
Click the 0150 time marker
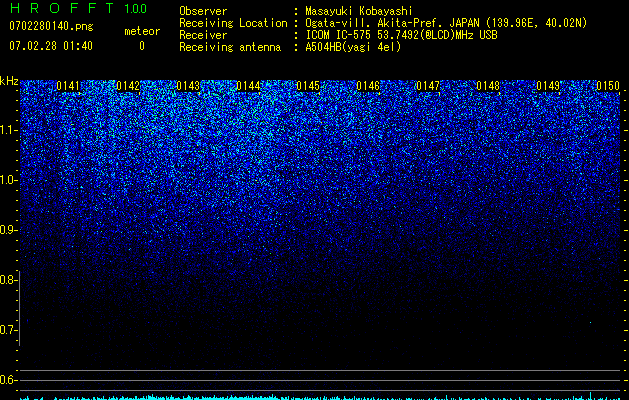(608, 86)
